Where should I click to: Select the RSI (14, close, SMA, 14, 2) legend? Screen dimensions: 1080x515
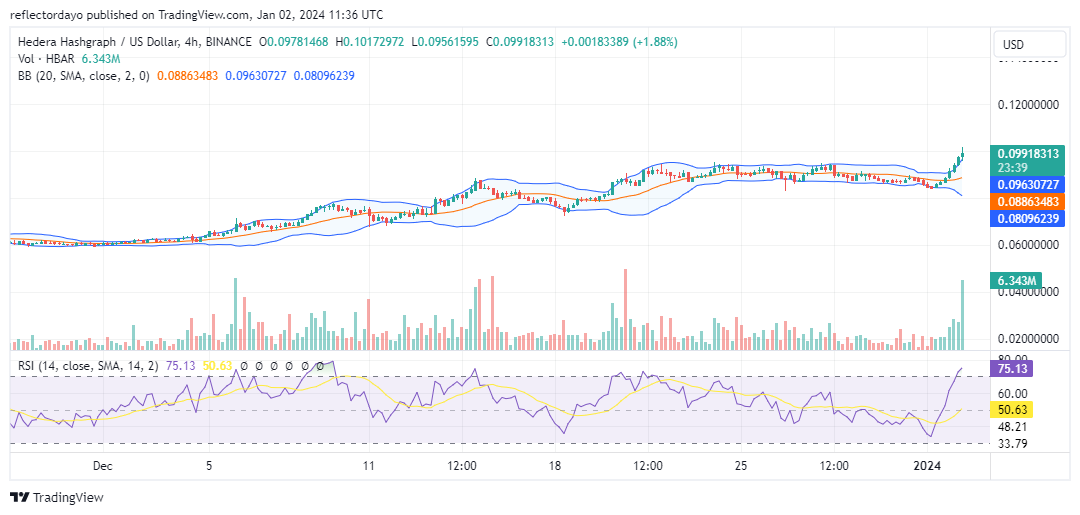[88, 366]
